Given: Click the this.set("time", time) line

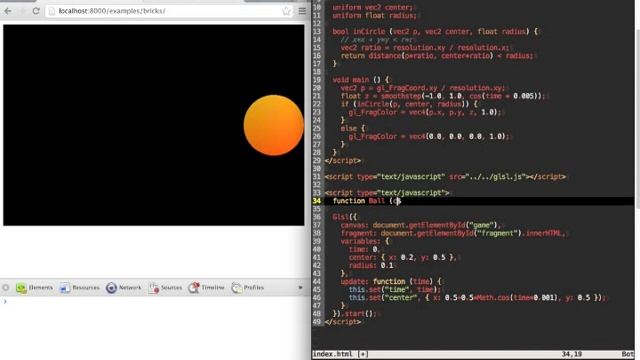Looking at the screenshot, I should [x=394, y=290].
